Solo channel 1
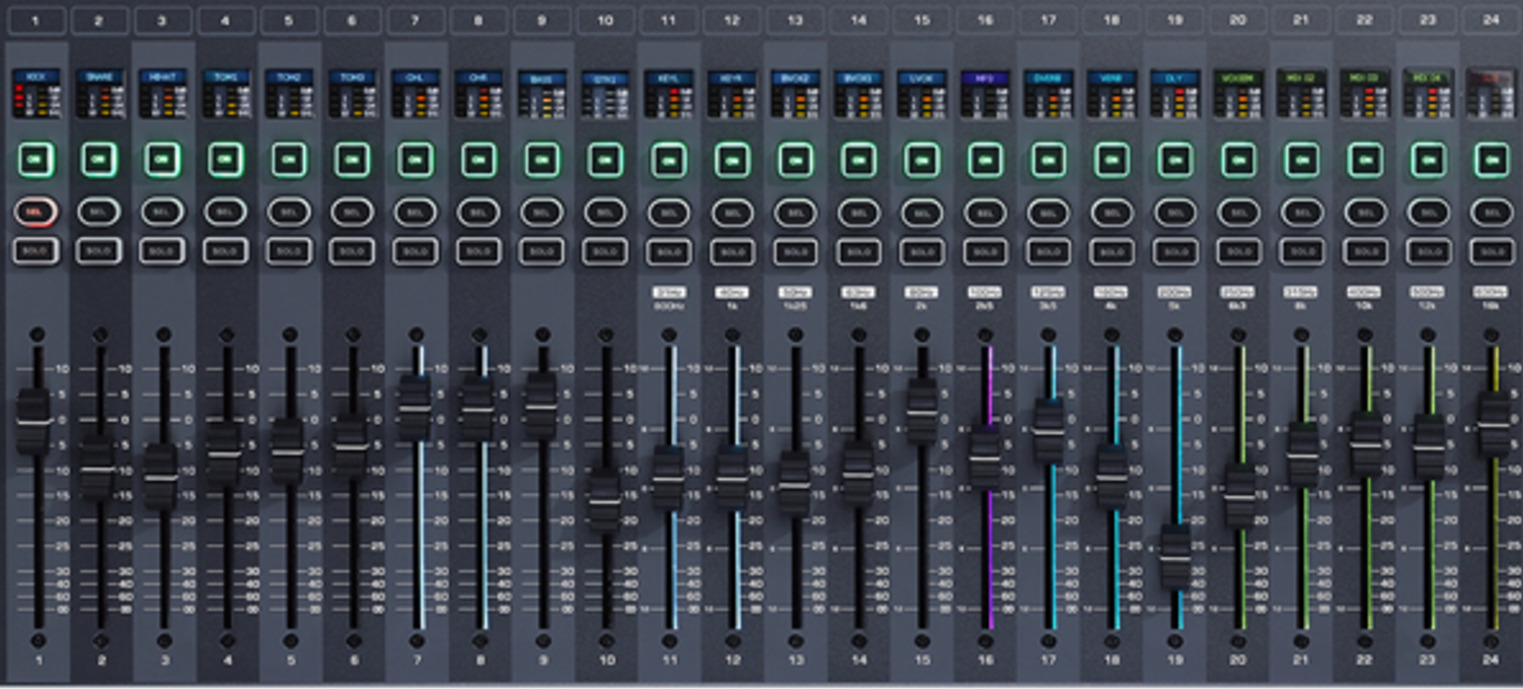1523x689 pixels. click(36, 251)
